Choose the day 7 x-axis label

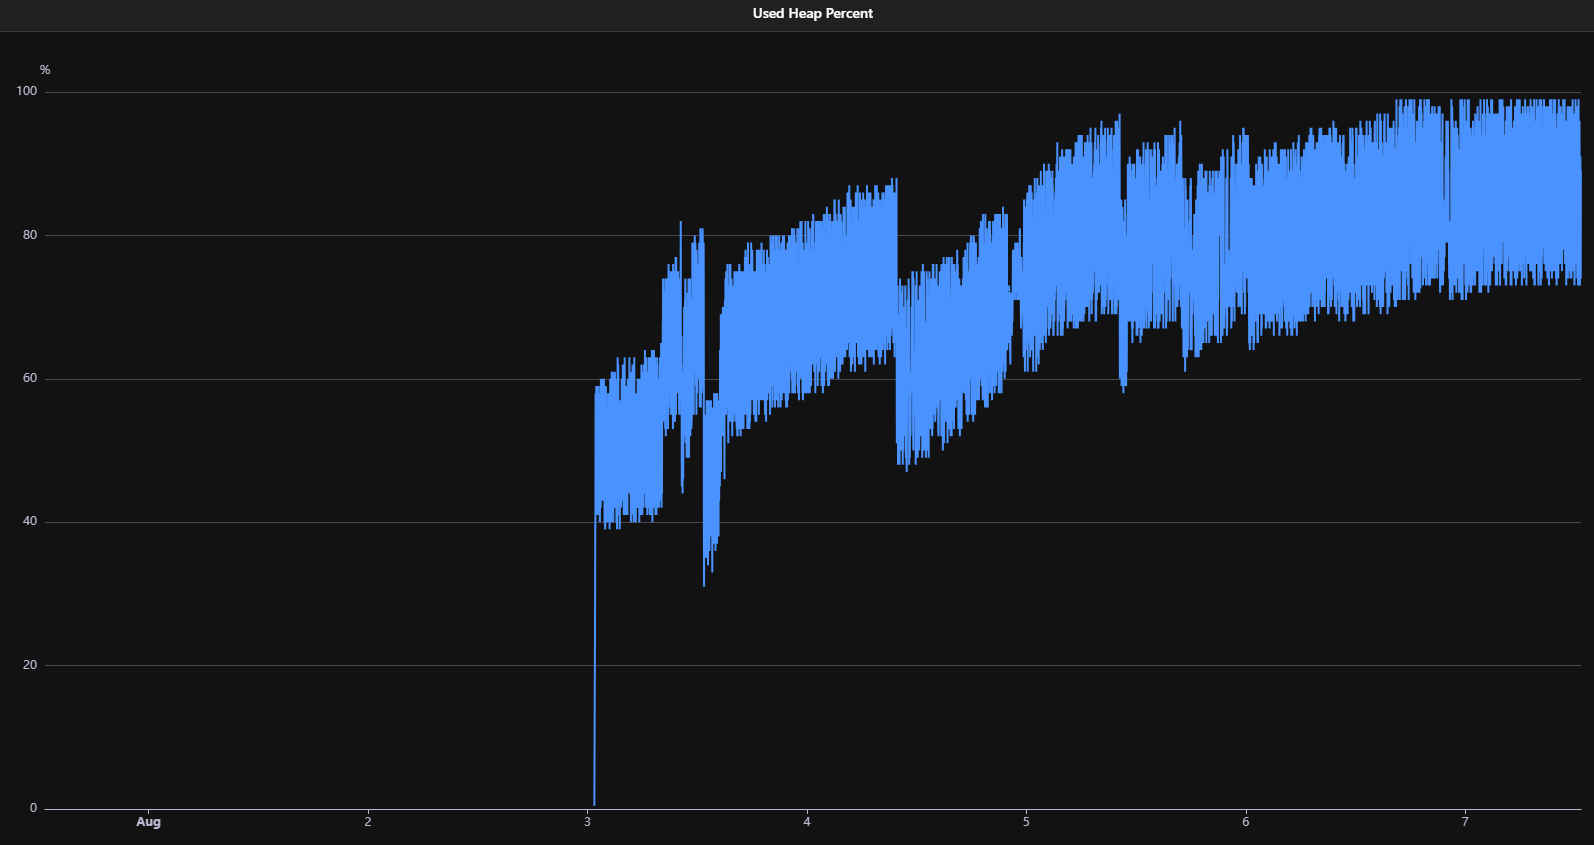click(1465, 822)
